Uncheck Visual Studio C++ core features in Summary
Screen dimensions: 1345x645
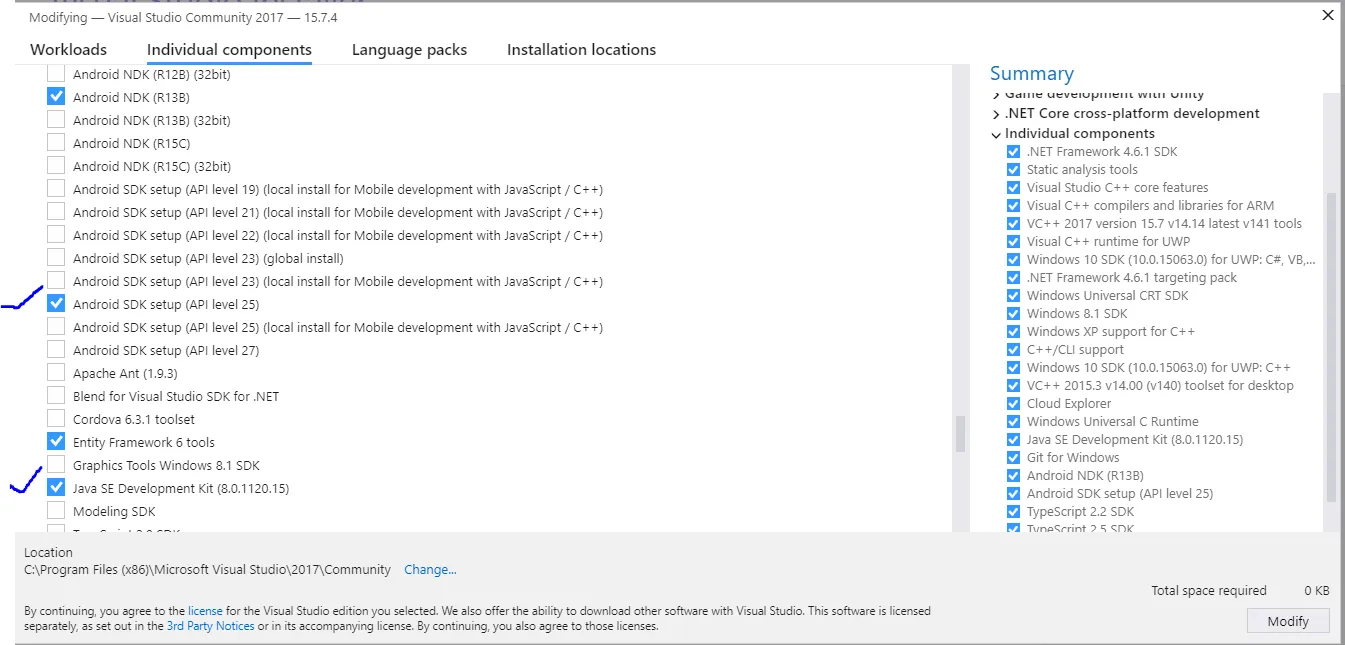[x=1013, y=188]
